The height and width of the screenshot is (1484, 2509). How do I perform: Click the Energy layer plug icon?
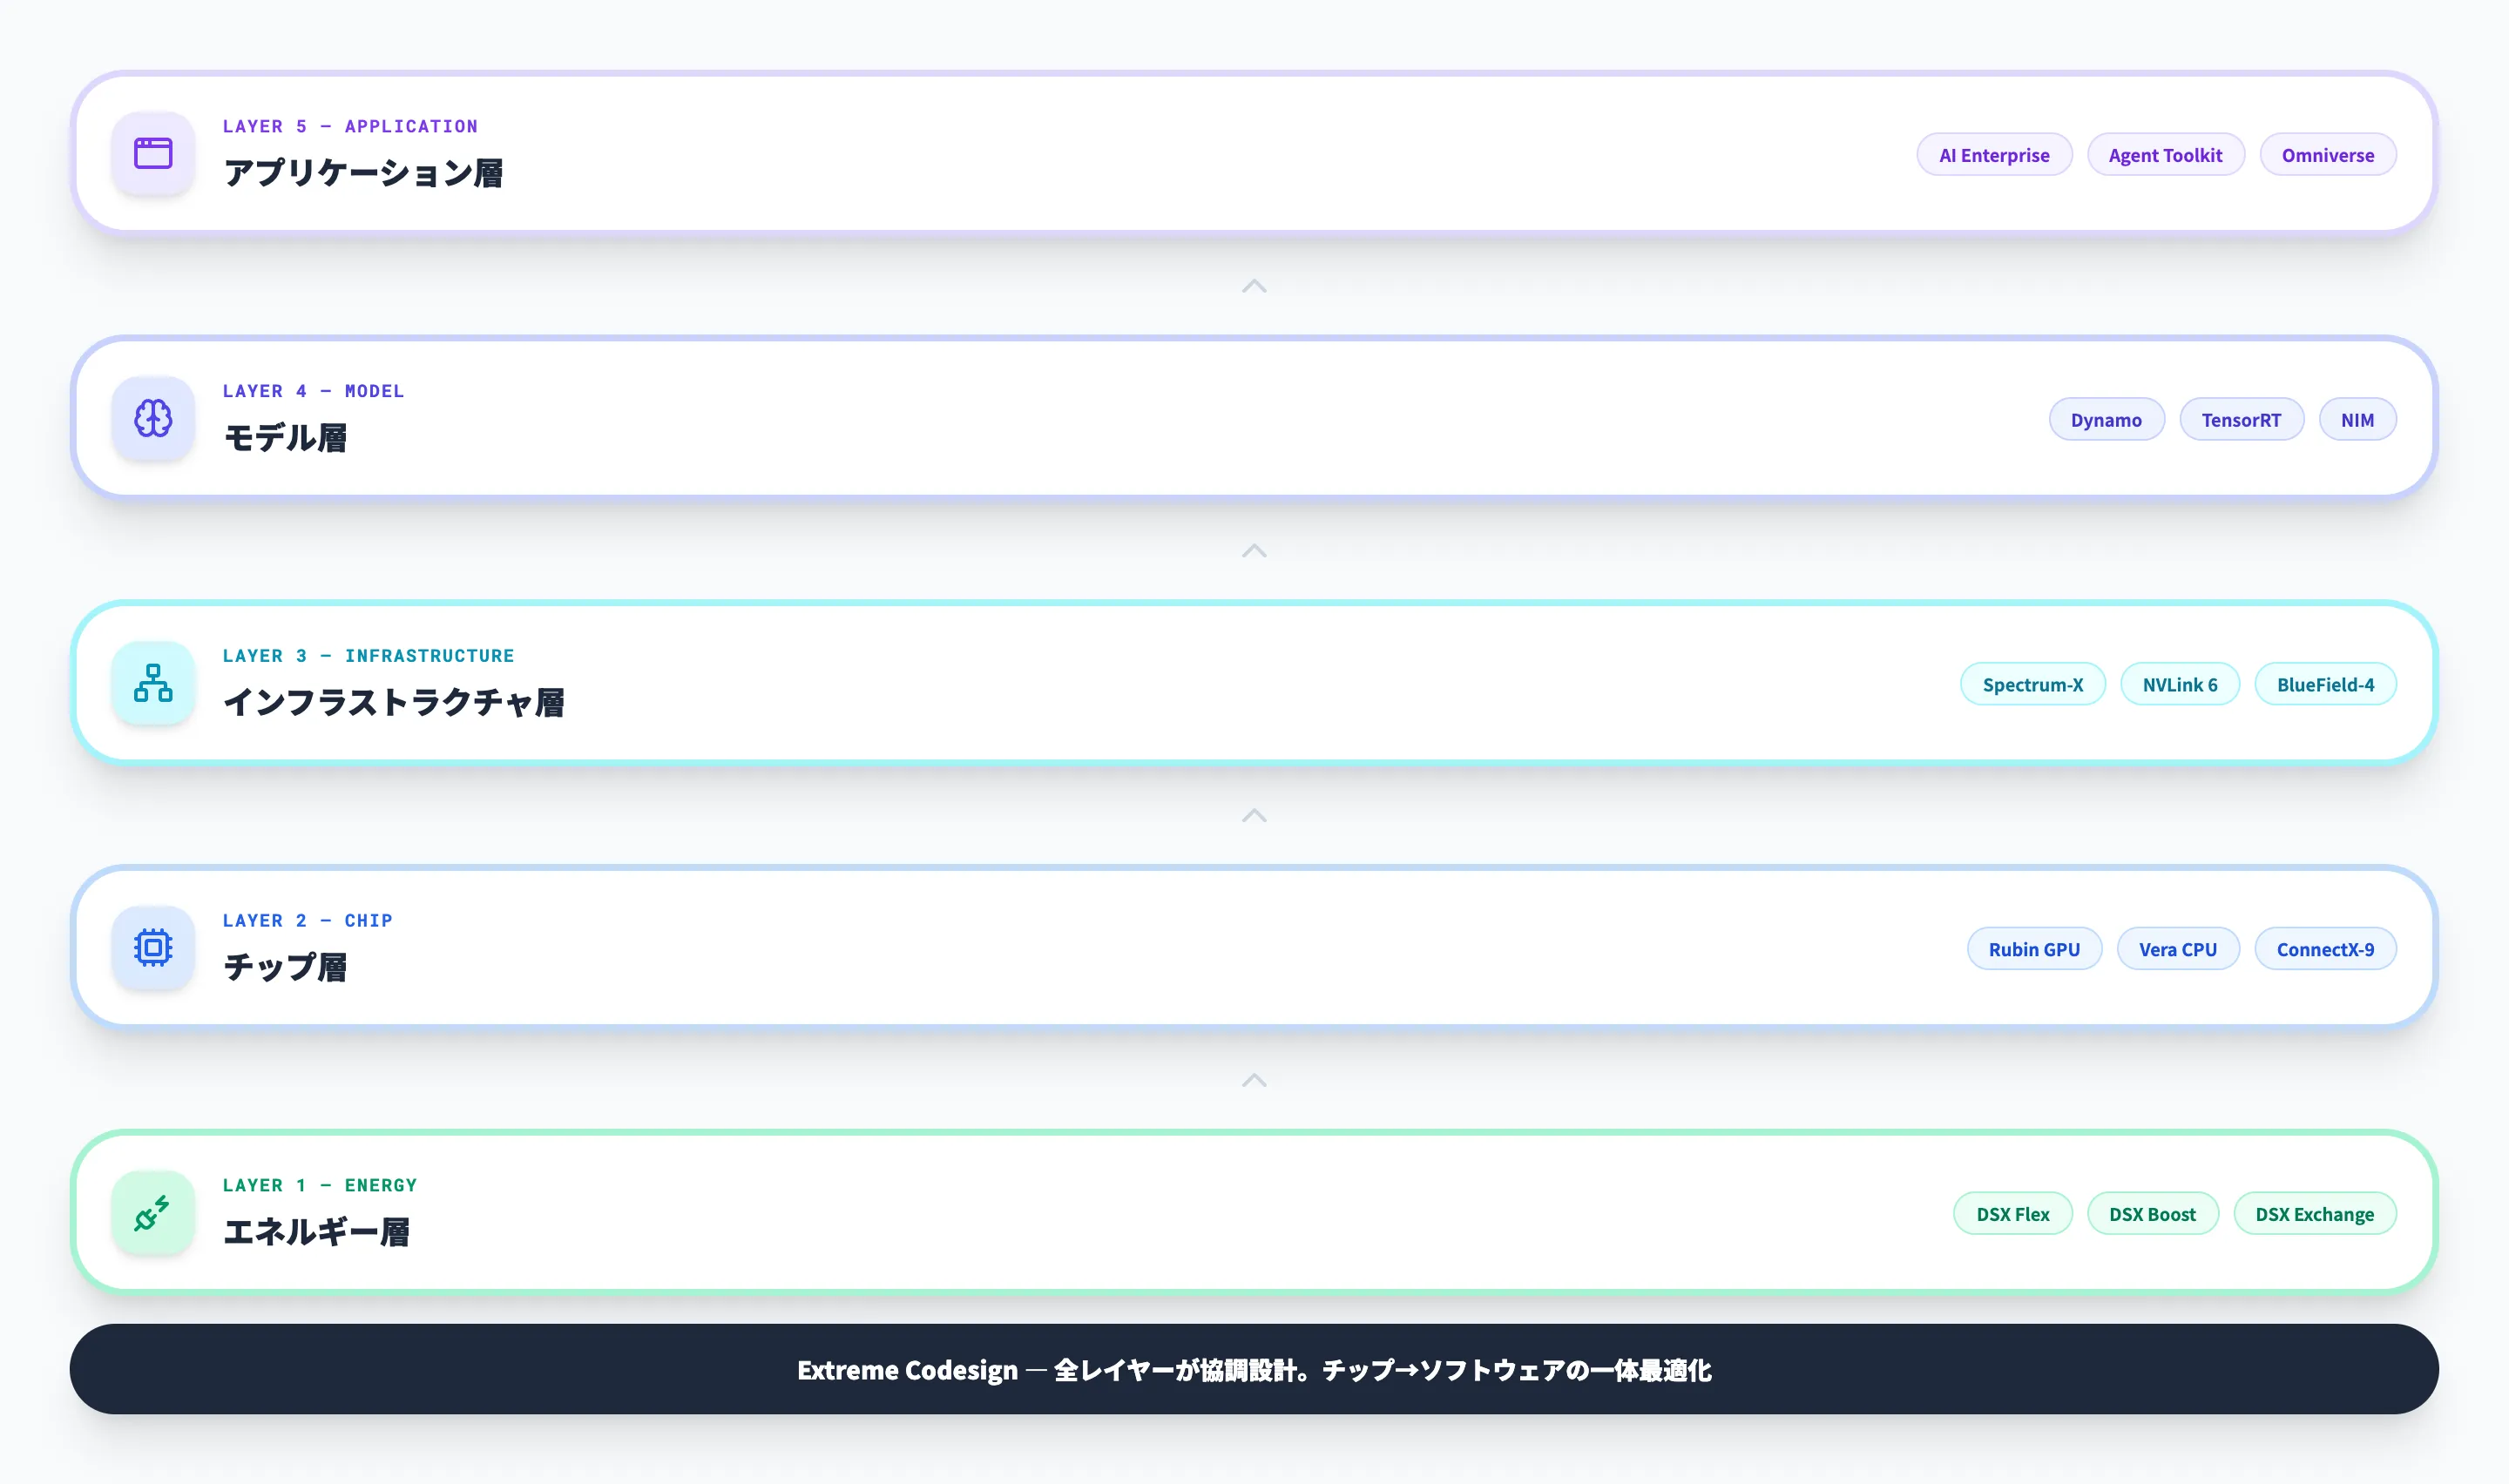click(x=153, y=1212)
